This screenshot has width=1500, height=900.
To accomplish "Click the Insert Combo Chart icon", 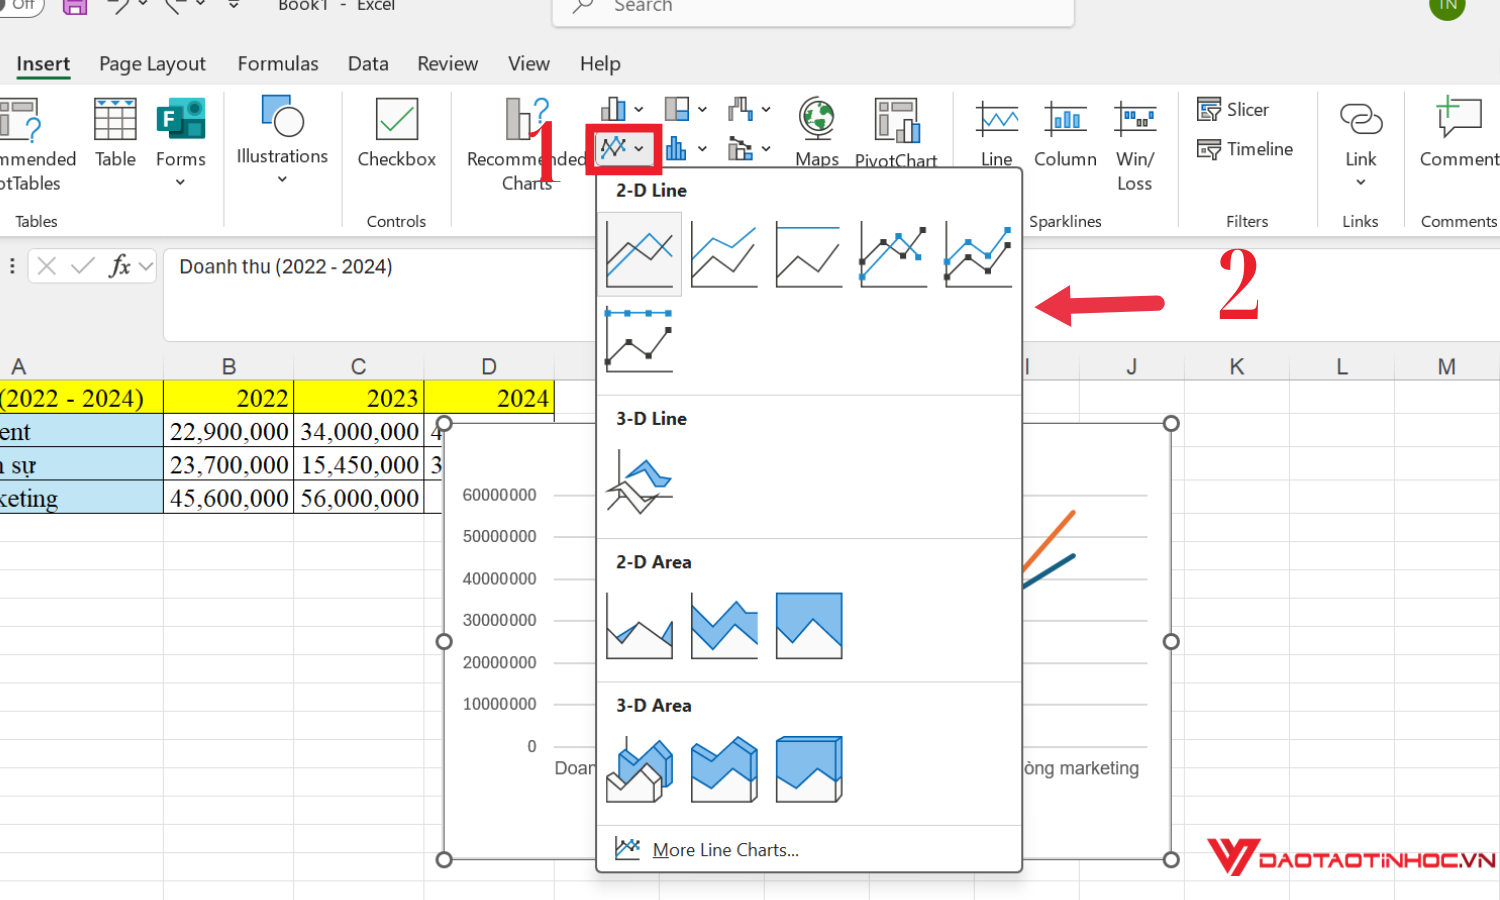I will pyautogui.click(x=740, y=149).
